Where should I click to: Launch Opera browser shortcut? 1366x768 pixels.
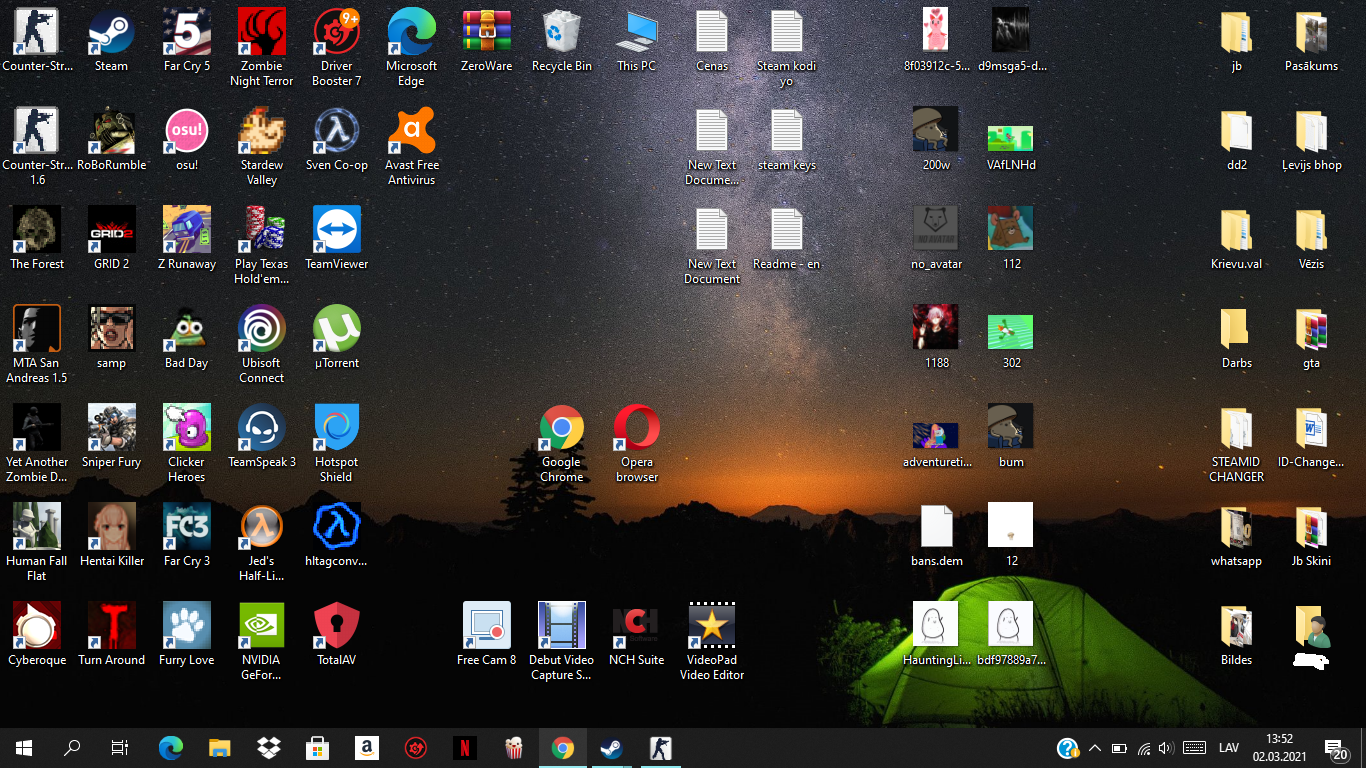tap(637, 444)
